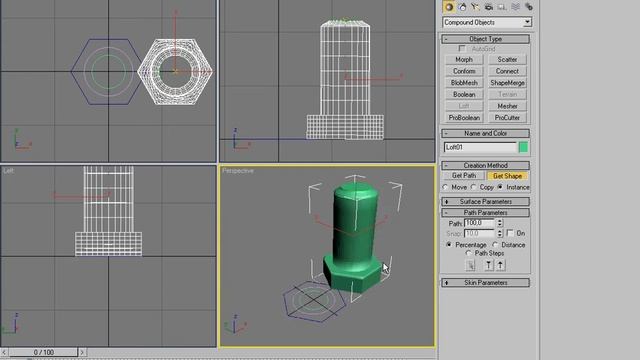Toggle the AutoGrid checkbox
The height and width of the screenshot is (360, 640).
pyautogui.click(x=462, y=49)
